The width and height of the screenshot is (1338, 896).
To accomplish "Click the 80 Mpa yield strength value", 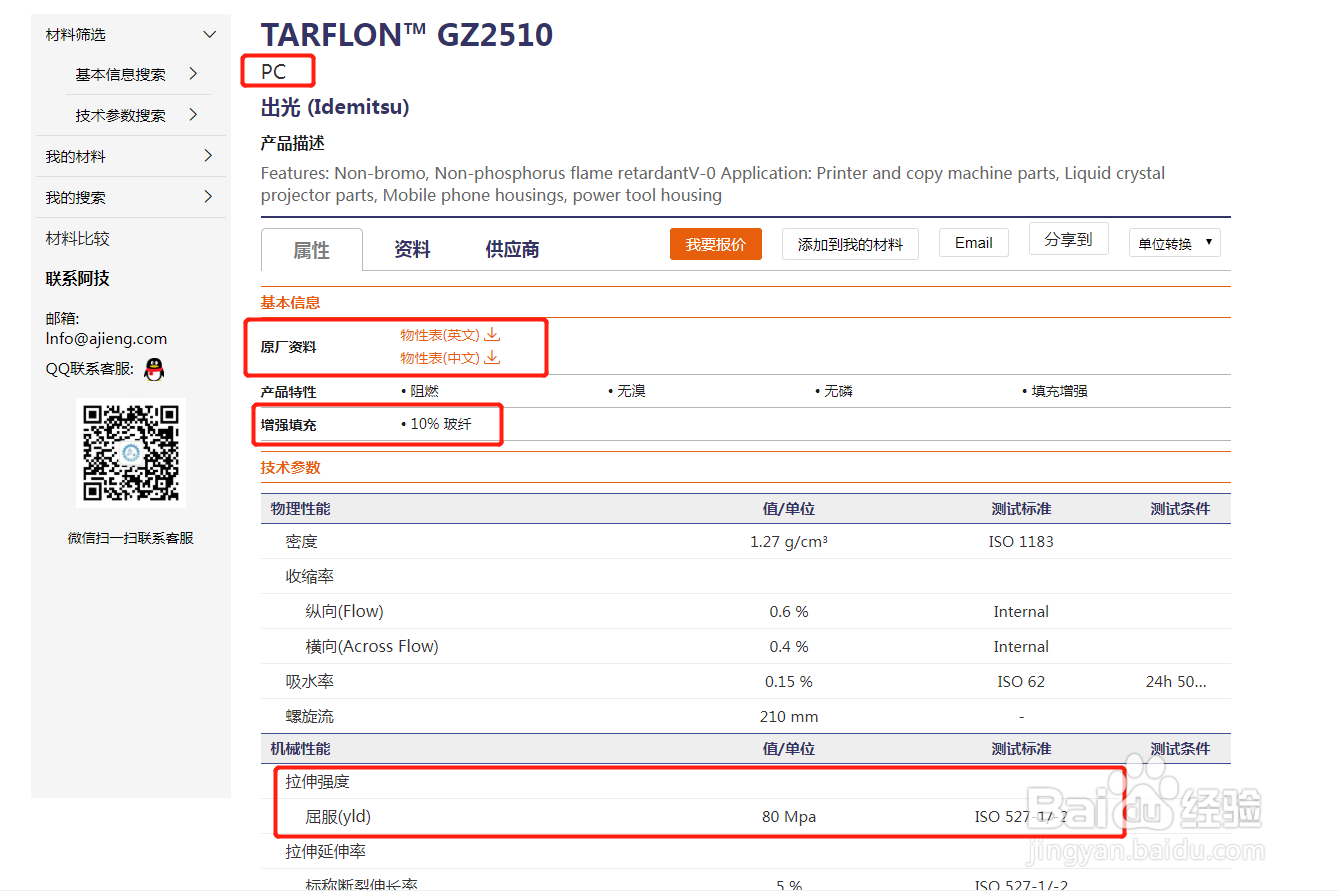I will [789, 816].
